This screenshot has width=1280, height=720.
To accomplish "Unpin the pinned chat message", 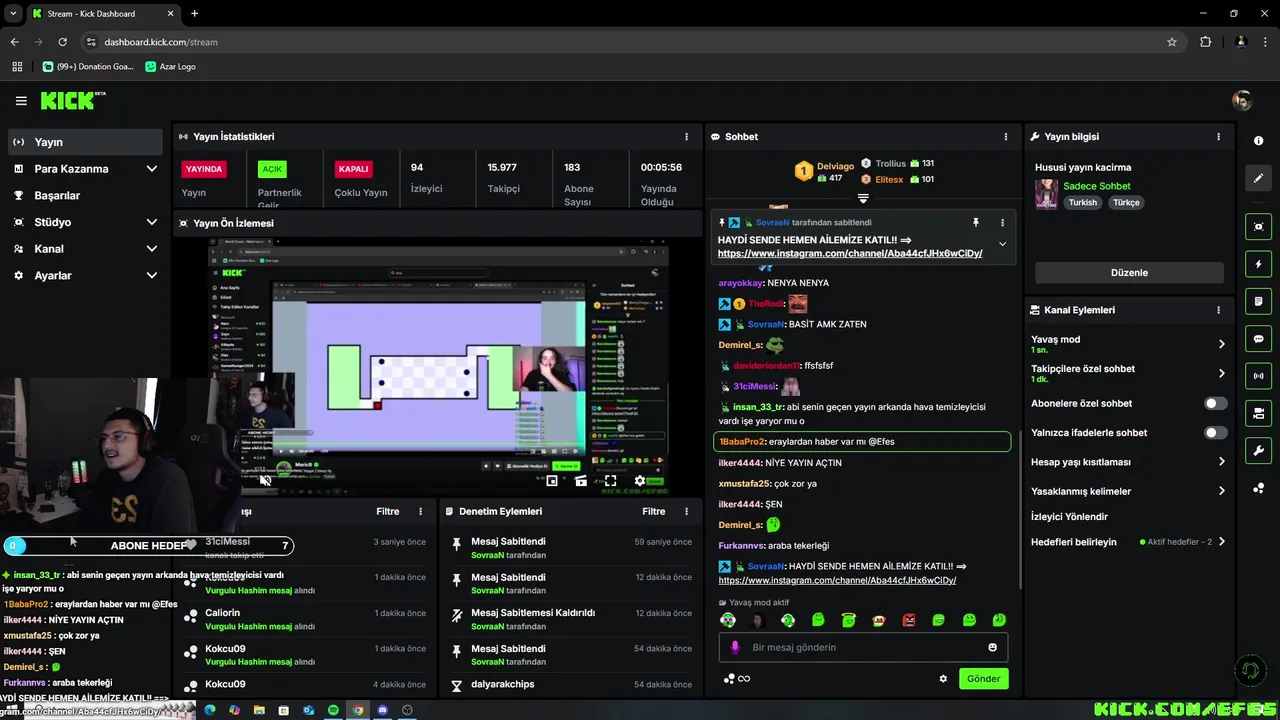I will (975, 223).
